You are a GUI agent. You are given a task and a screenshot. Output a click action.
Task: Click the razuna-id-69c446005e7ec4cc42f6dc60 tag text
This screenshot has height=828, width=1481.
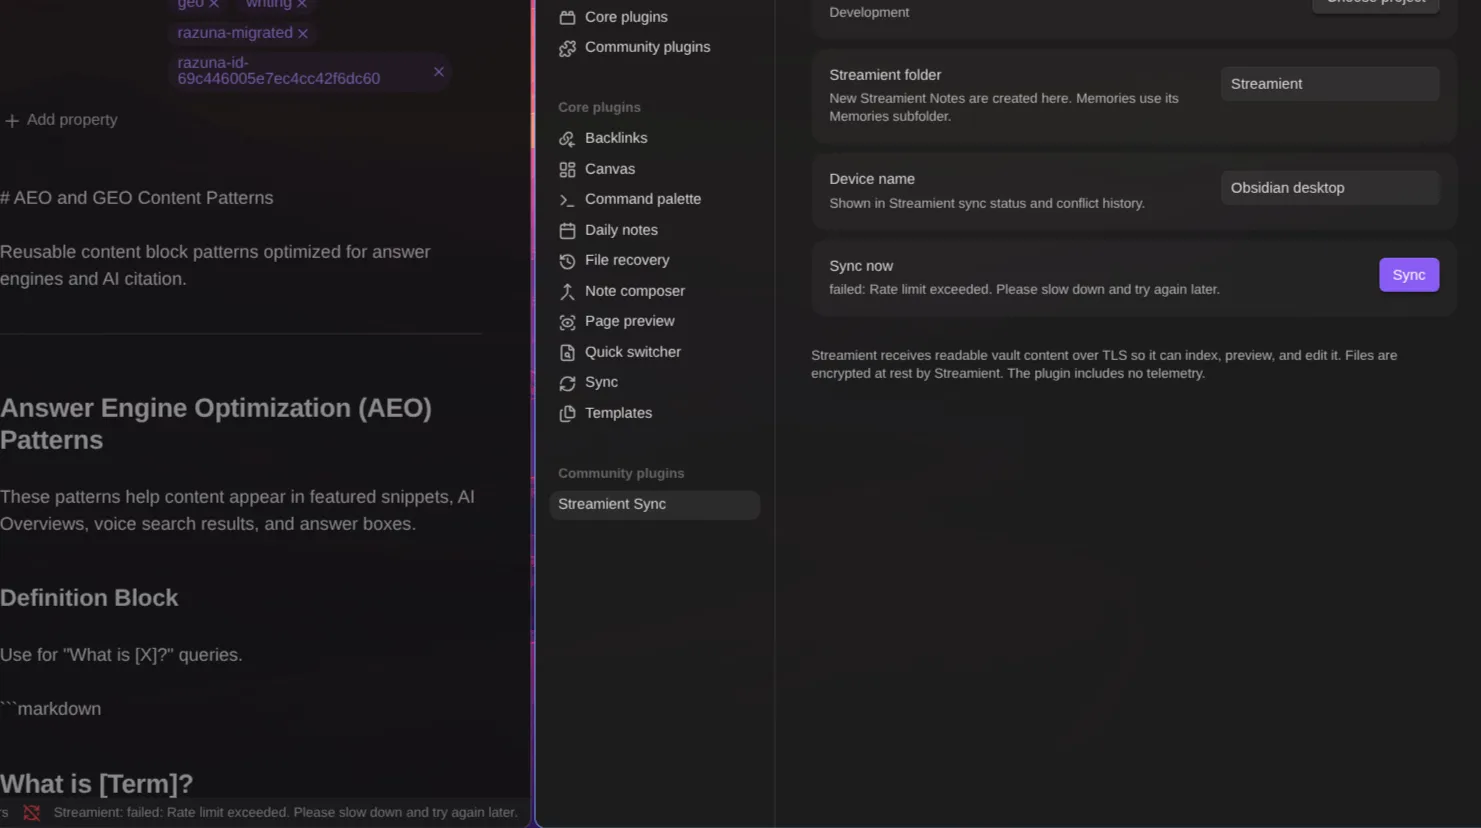coord(279,71)
